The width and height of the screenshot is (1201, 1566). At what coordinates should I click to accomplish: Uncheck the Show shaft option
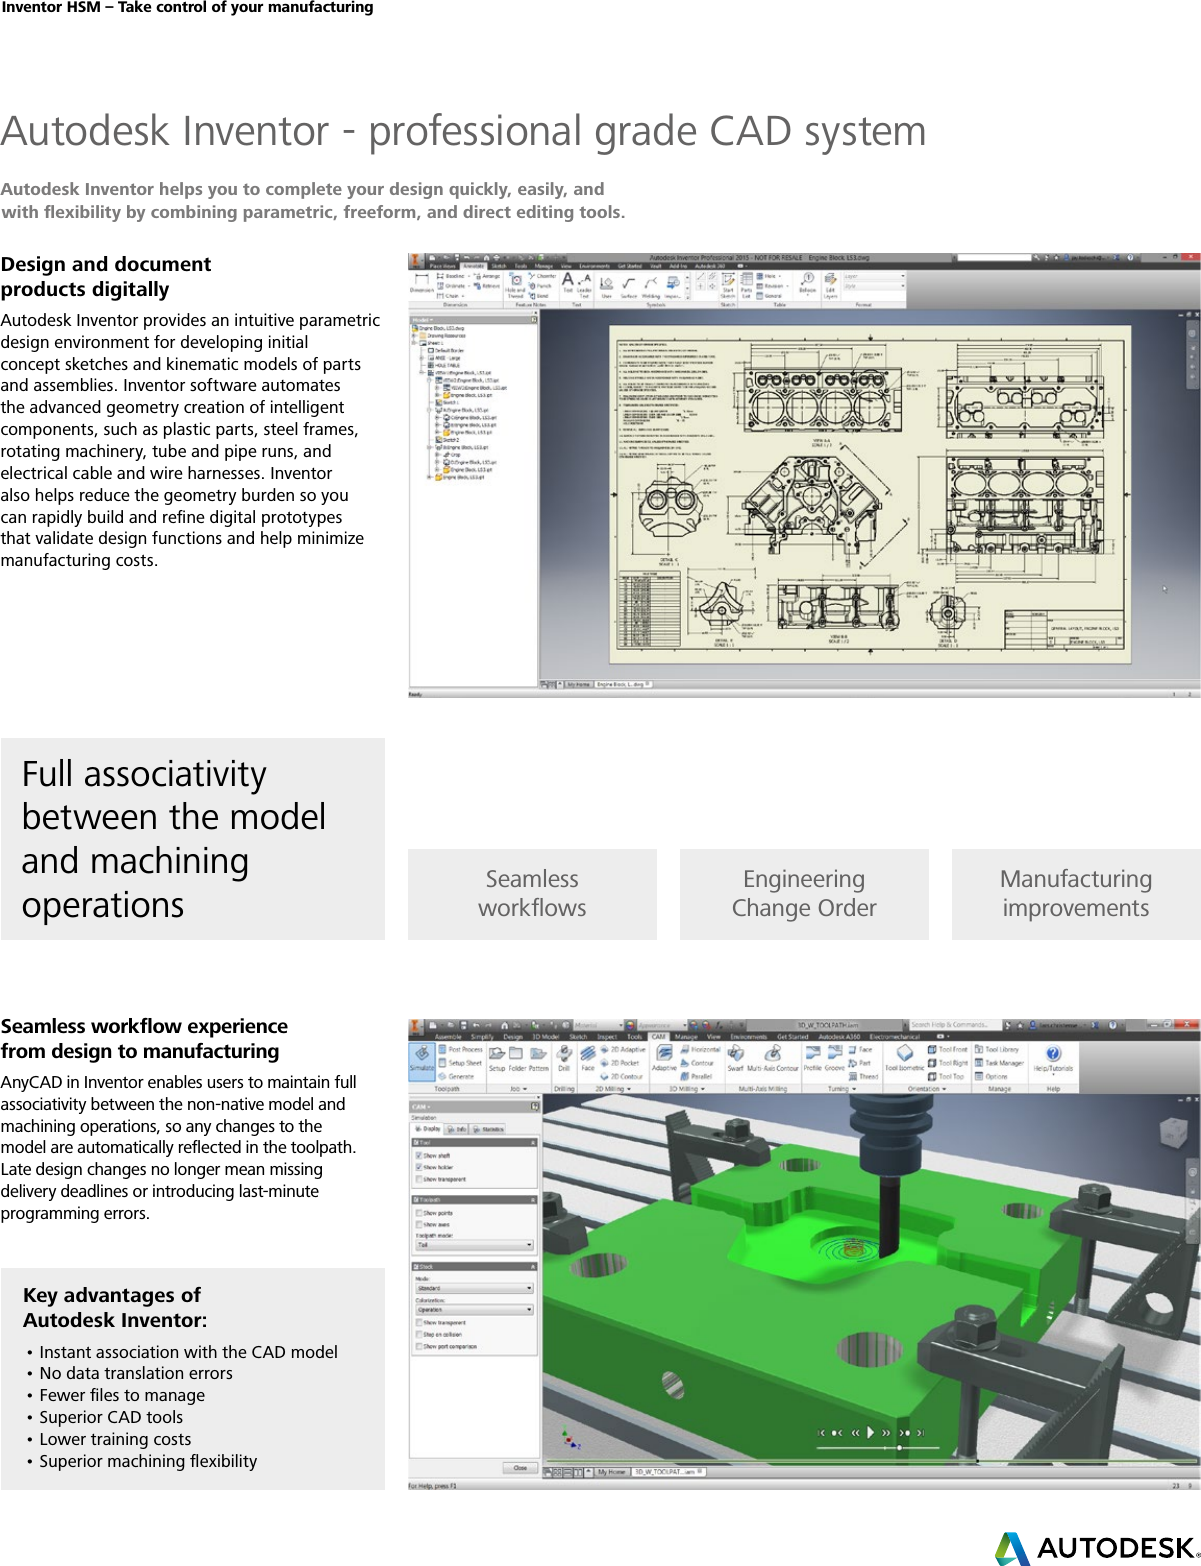coord(418,1155)
